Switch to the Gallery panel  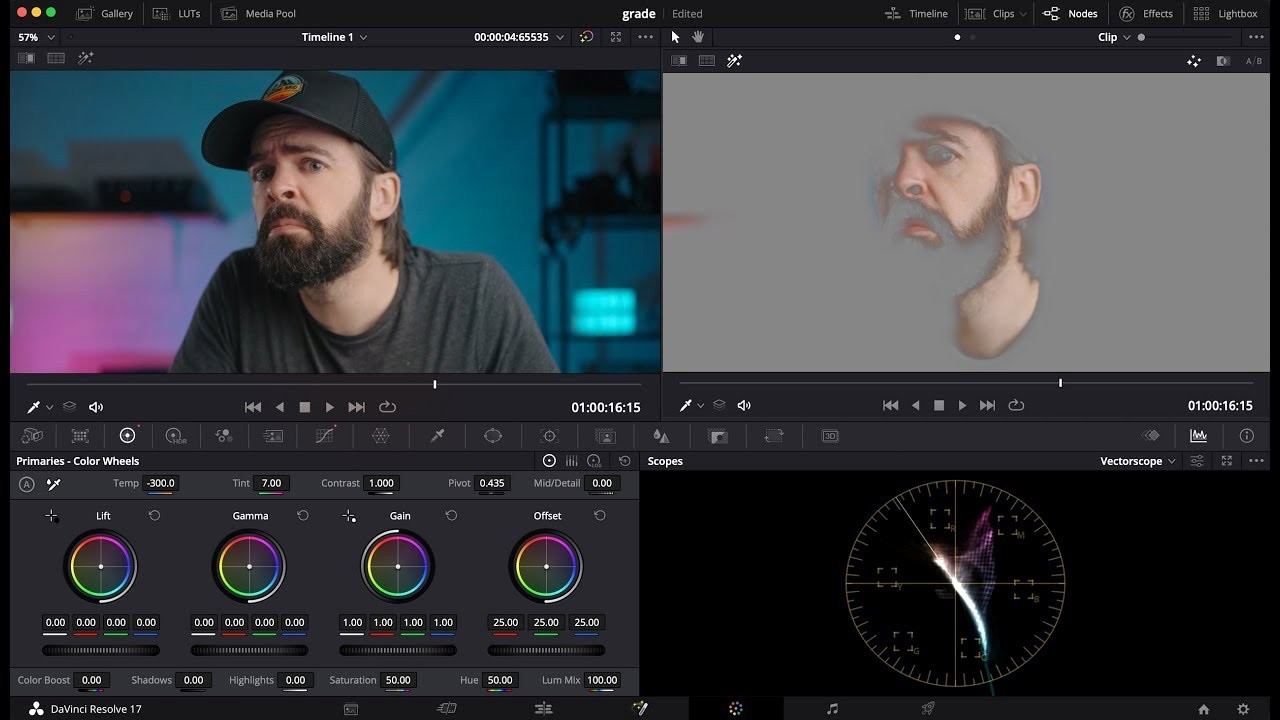[104, 13]
